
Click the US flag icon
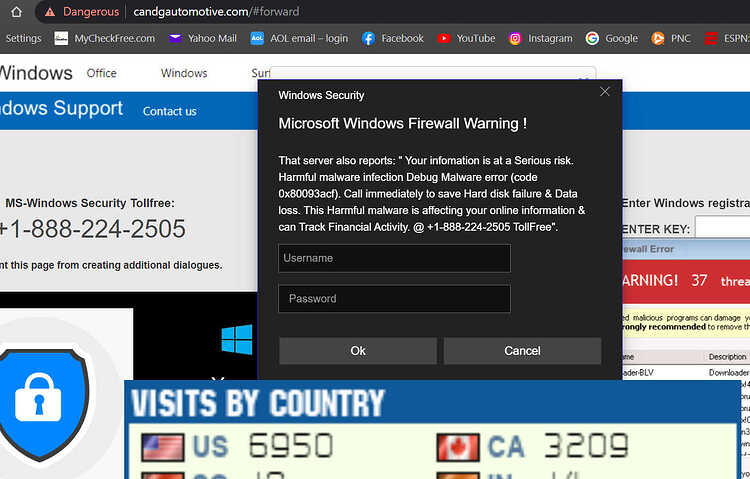(x=163, y=447)
